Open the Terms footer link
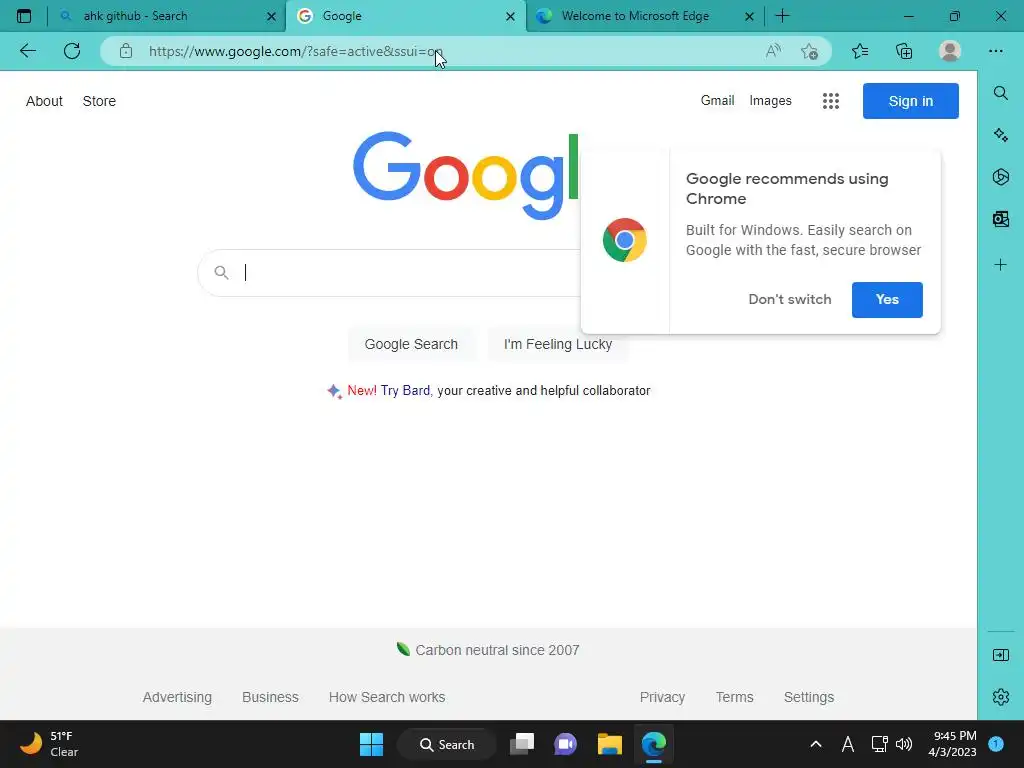The width and height of the screenshot is (1024, 768). 734,697
